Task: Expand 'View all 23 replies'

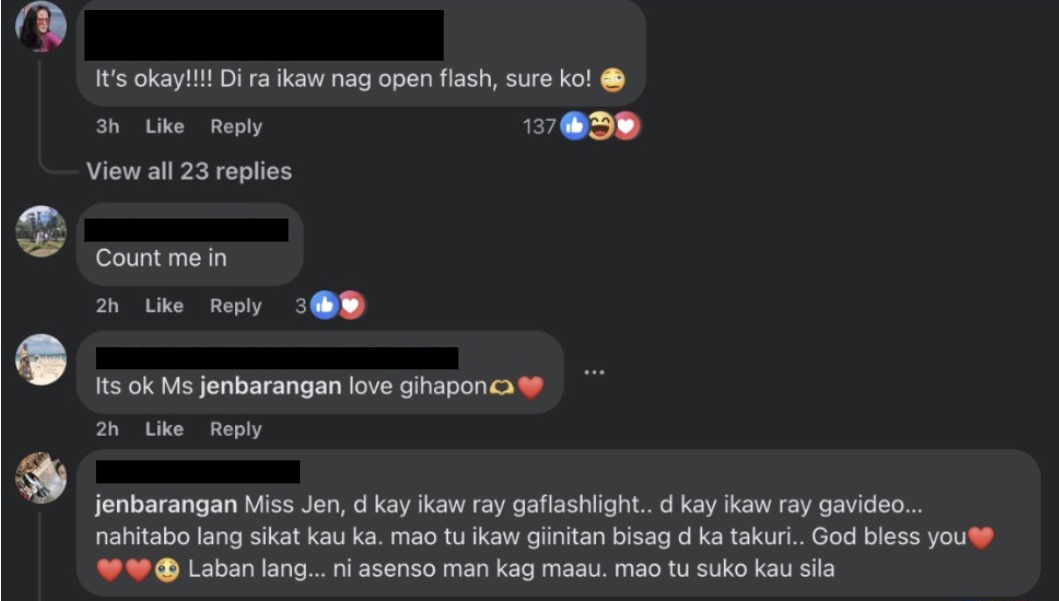Action: [x=189, y=171]
